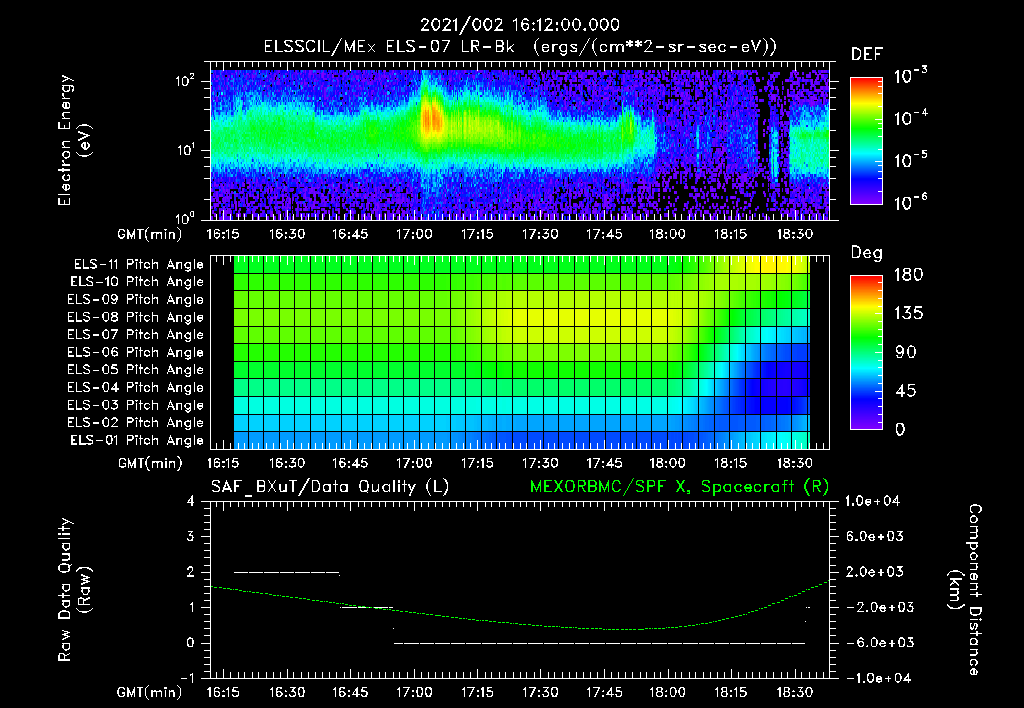Click the 10^2 electron energy tick label
The image size is (1024, 708).
(x=185, y=81)
